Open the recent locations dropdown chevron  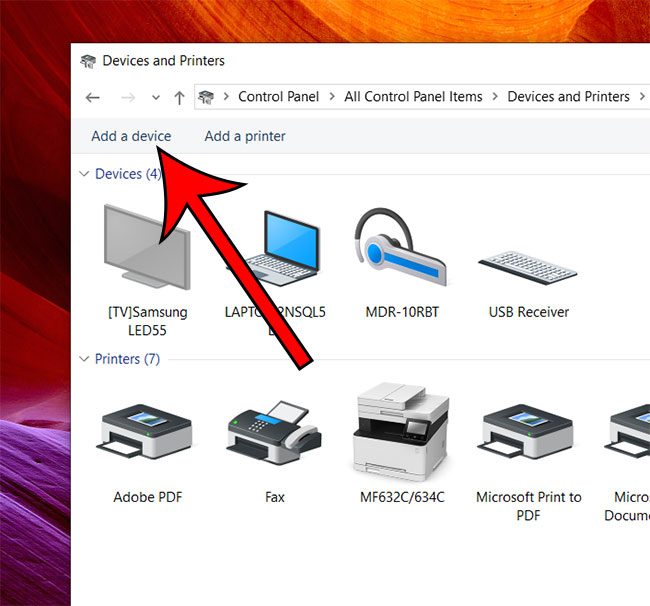pos(156,98)
